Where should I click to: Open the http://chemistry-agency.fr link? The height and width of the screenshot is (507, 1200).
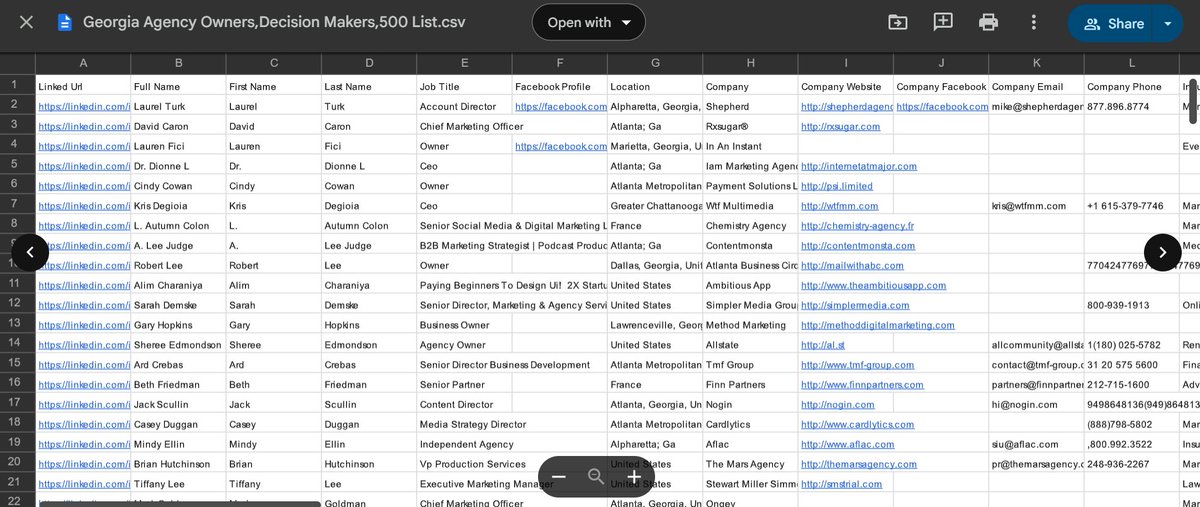tap(857, 226)
